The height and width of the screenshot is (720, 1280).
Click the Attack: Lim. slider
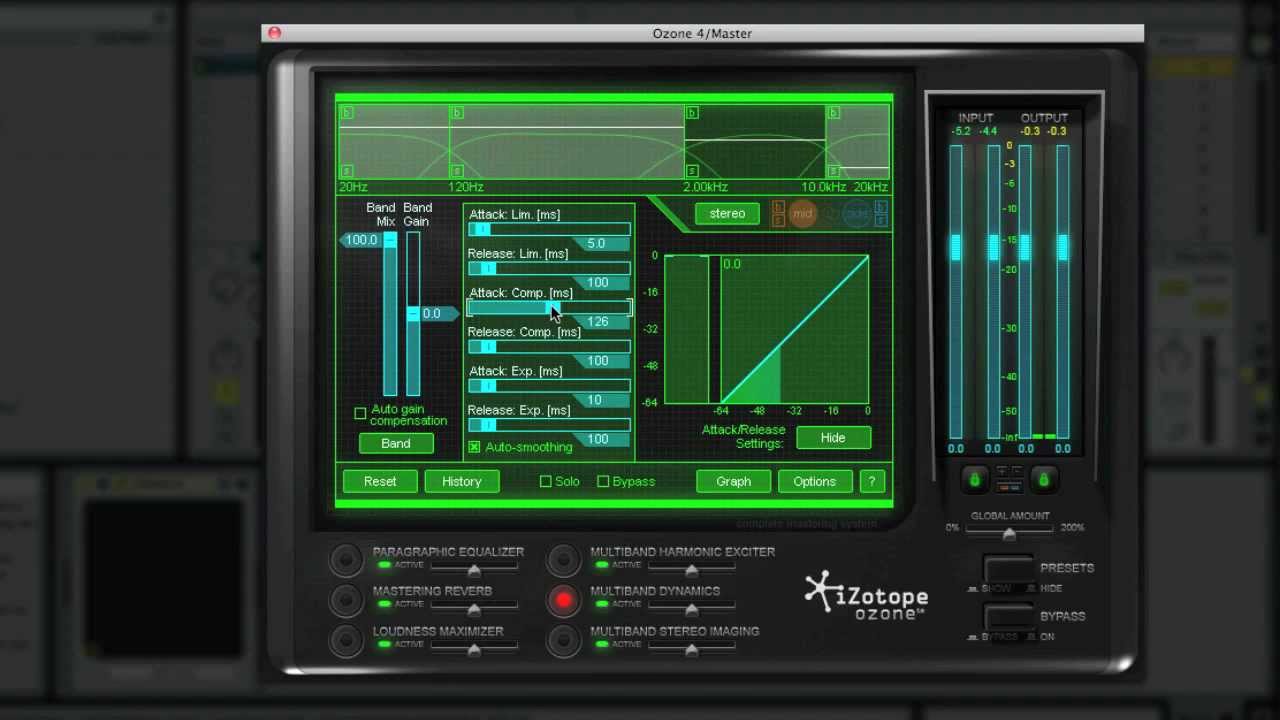click(x=549, y=229)
